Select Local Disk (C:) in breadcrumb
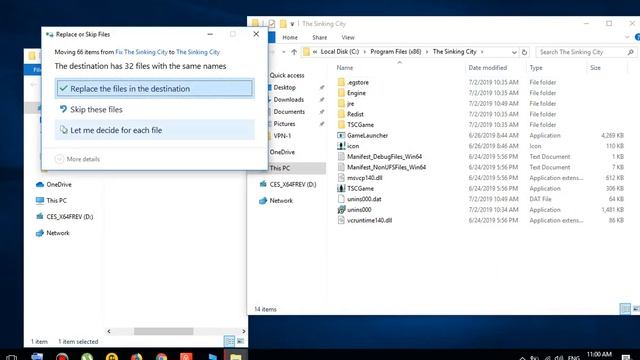 [340, 51]
